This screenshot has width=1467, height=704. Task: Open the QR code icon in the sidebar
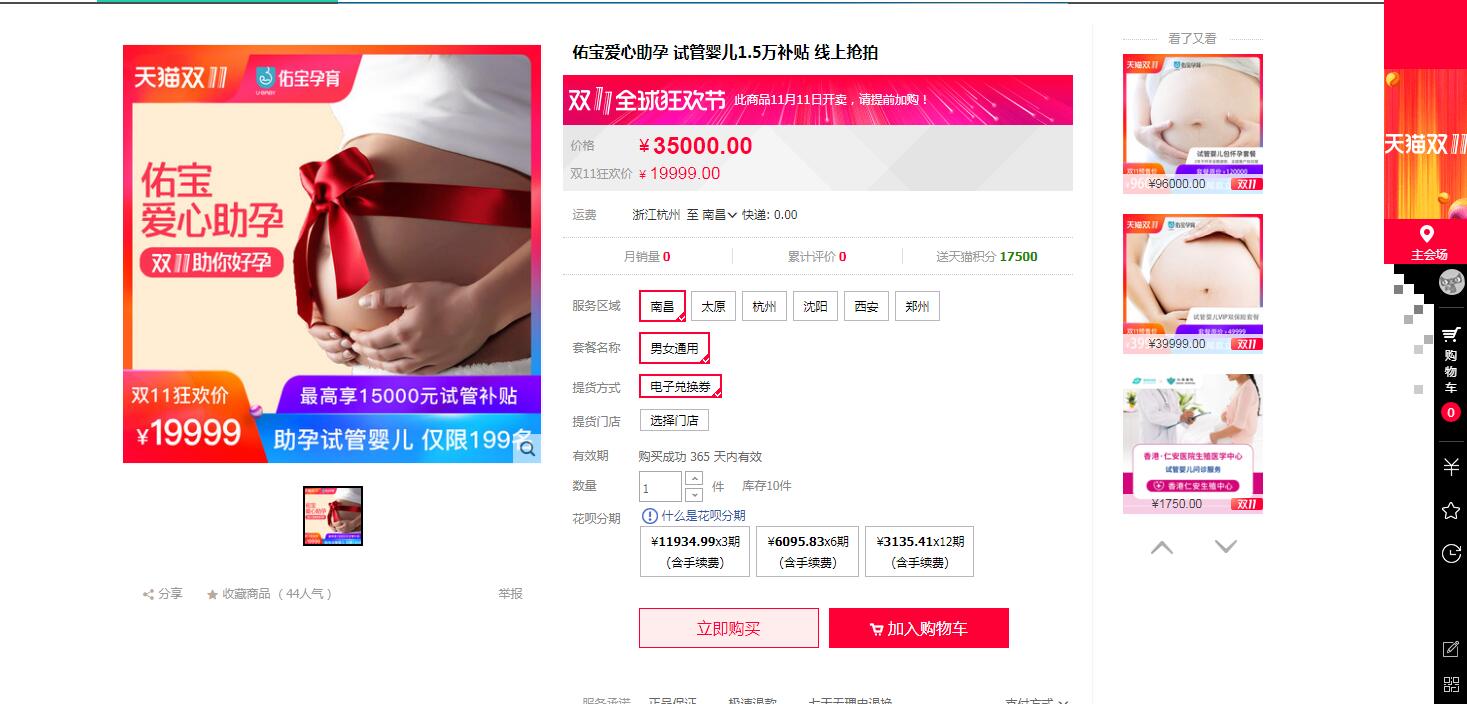click(1450, 685)
